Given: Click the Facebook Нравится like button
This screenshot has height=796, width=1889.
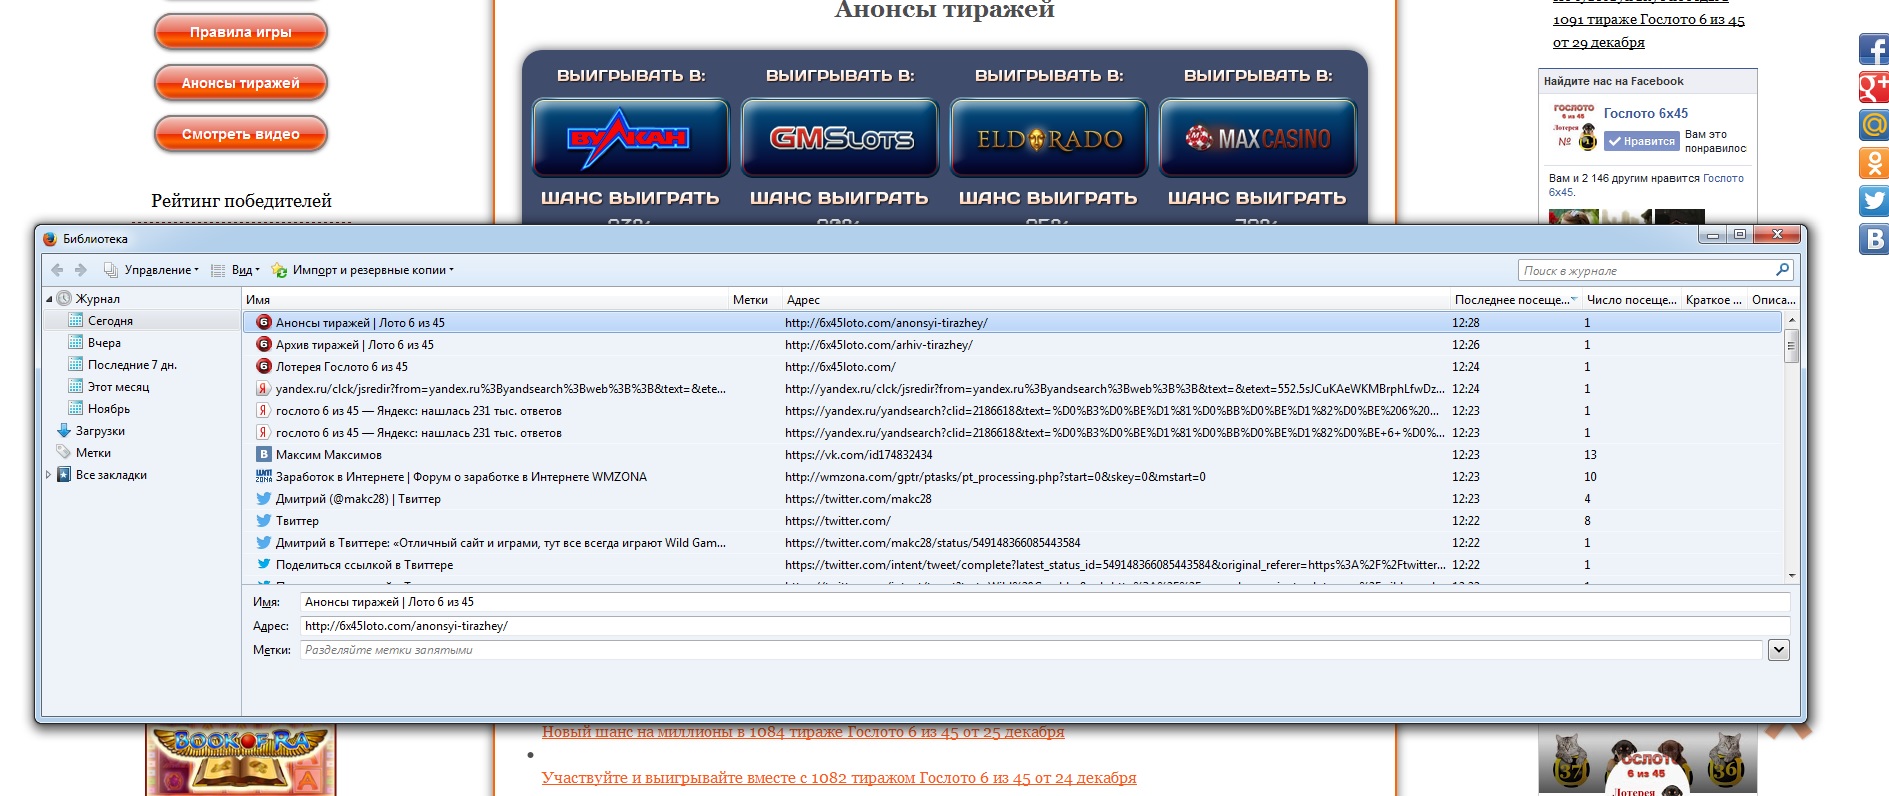Looking at the screenshot, I should point(1641,142).
